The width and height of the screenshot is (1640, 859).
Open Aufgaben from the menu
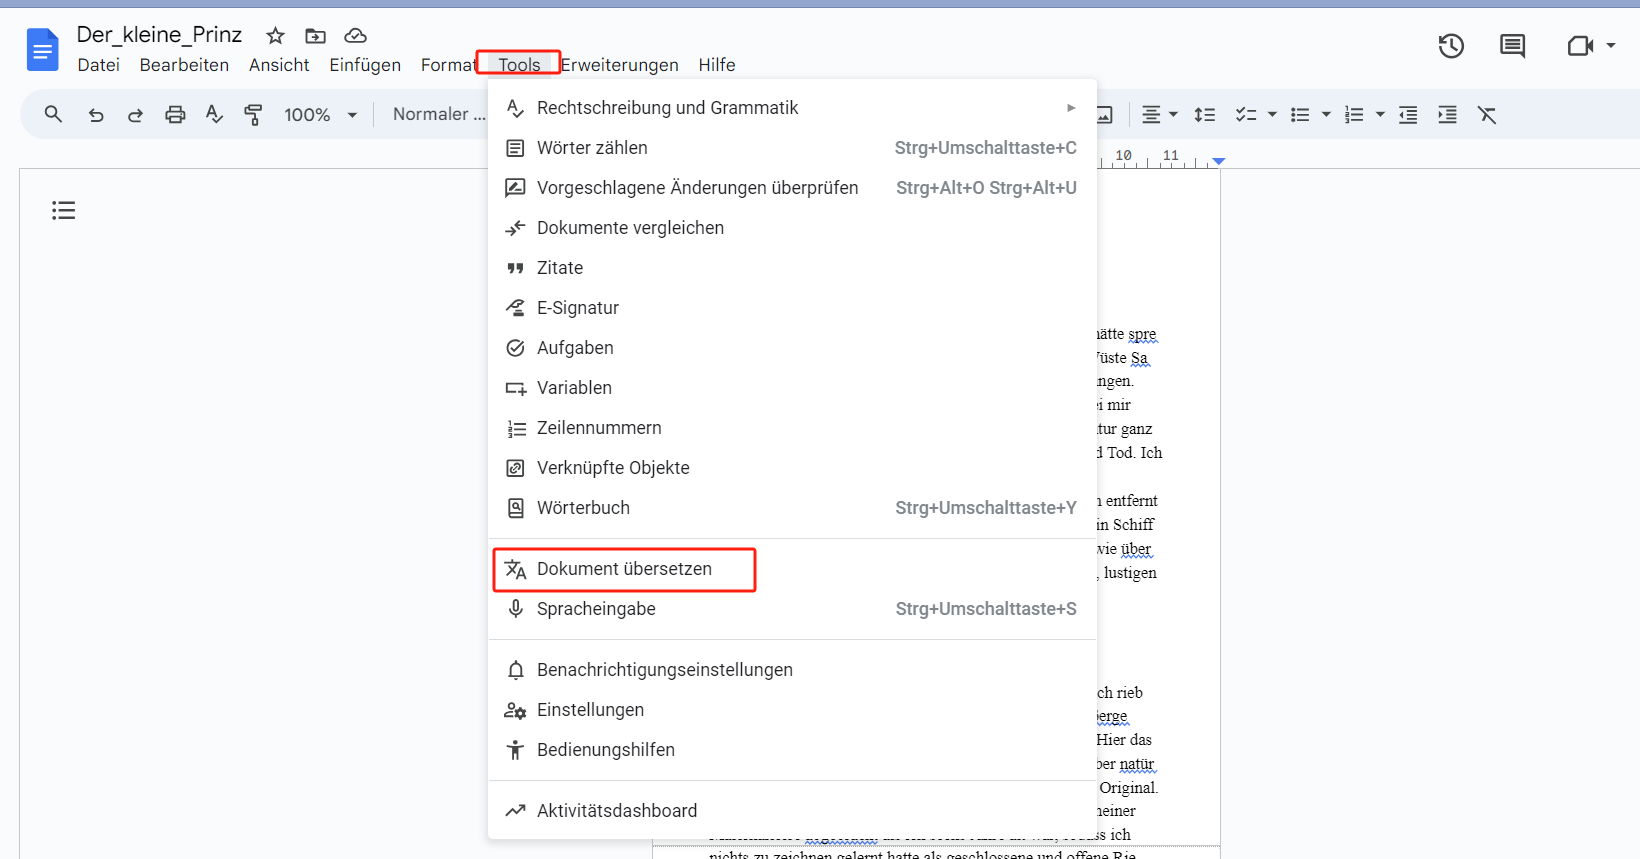tap(792, 348)
